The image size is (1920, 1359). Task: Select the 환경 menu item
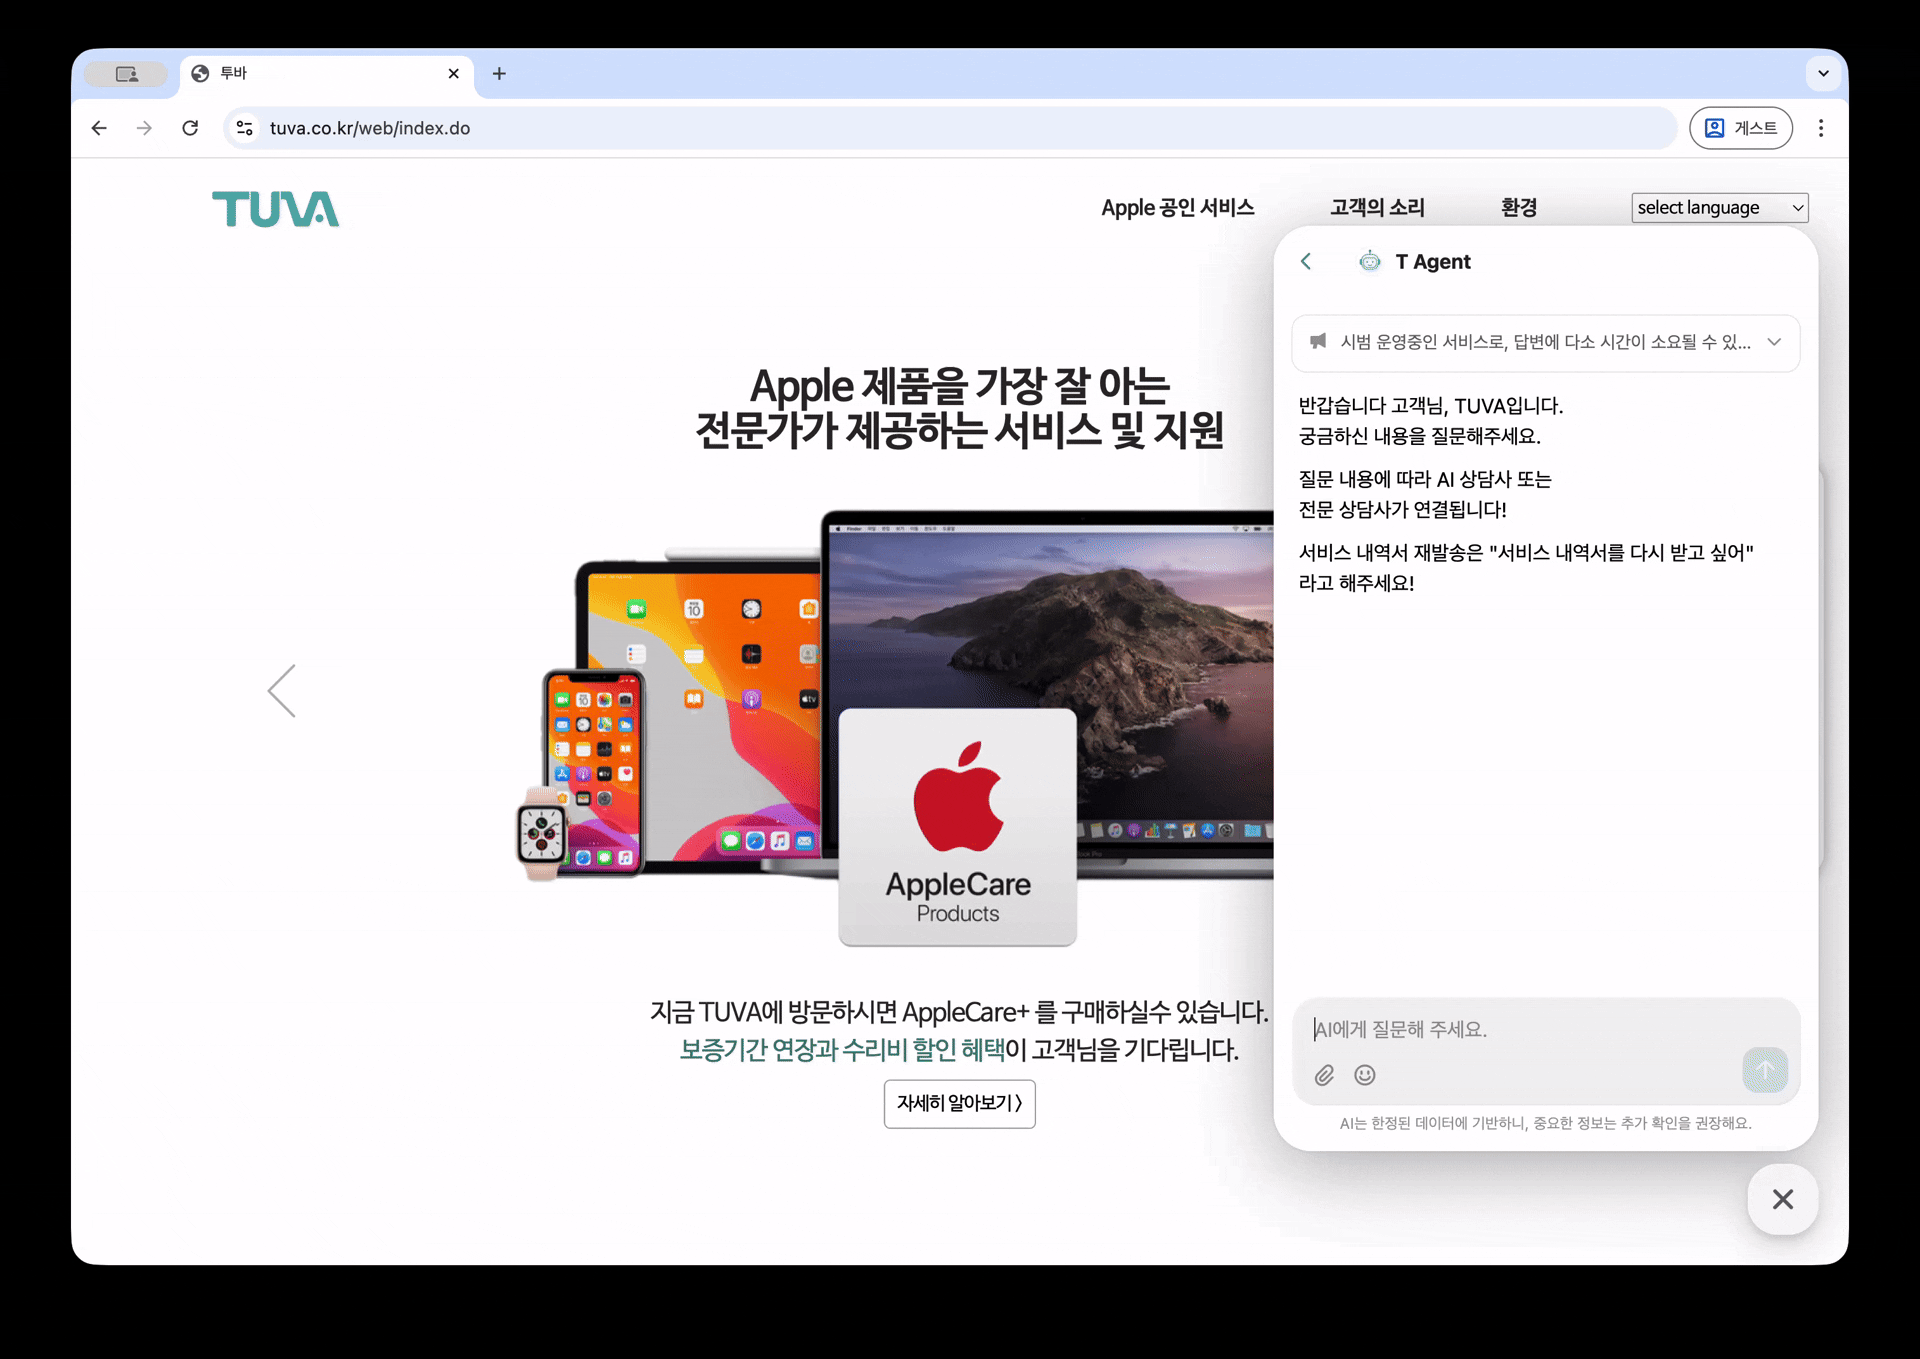(1518, 207)
